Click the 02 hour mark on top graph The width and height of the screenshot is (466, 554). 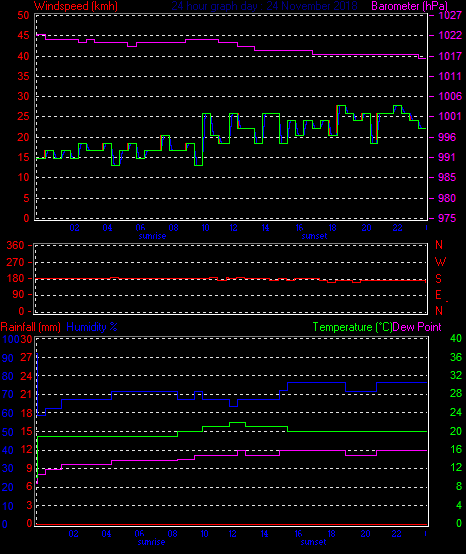tap(75, 228)
